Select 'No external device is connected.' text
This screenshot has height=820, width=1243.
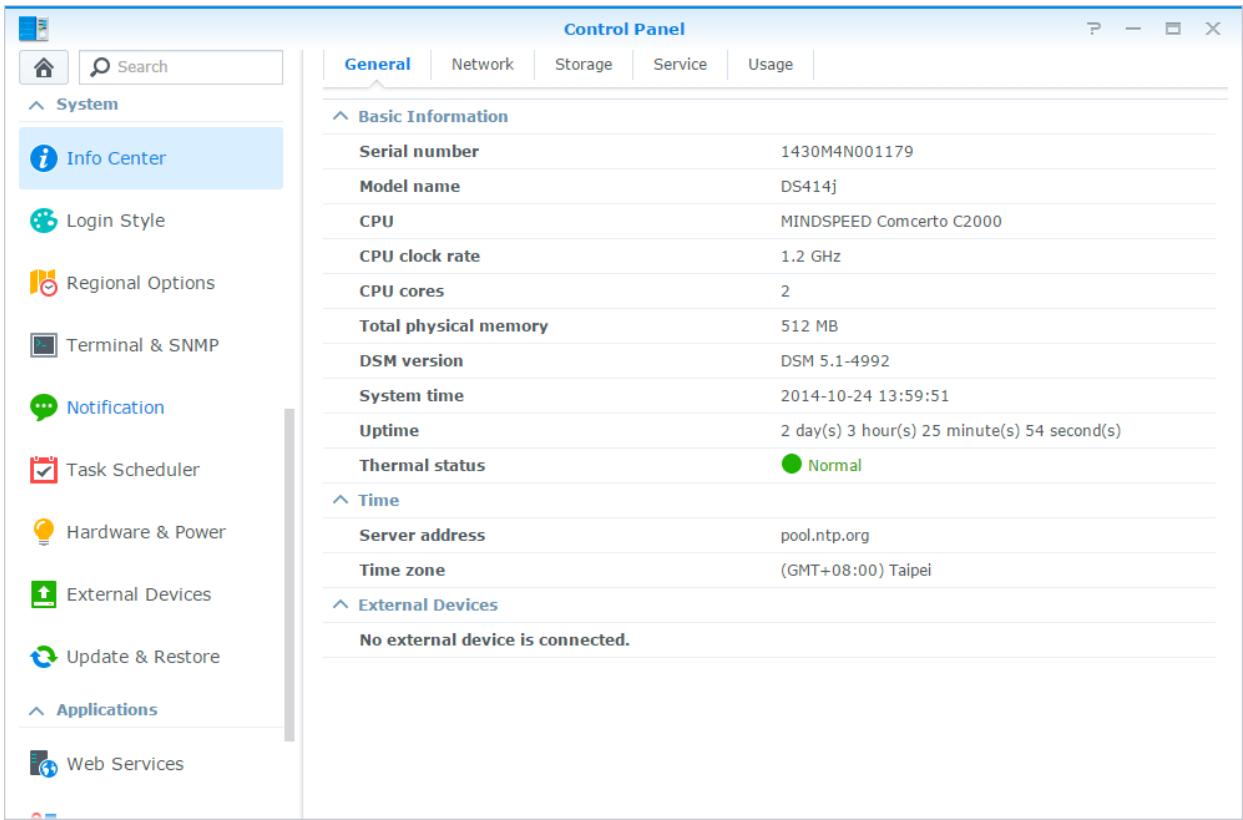coord(494,640)
